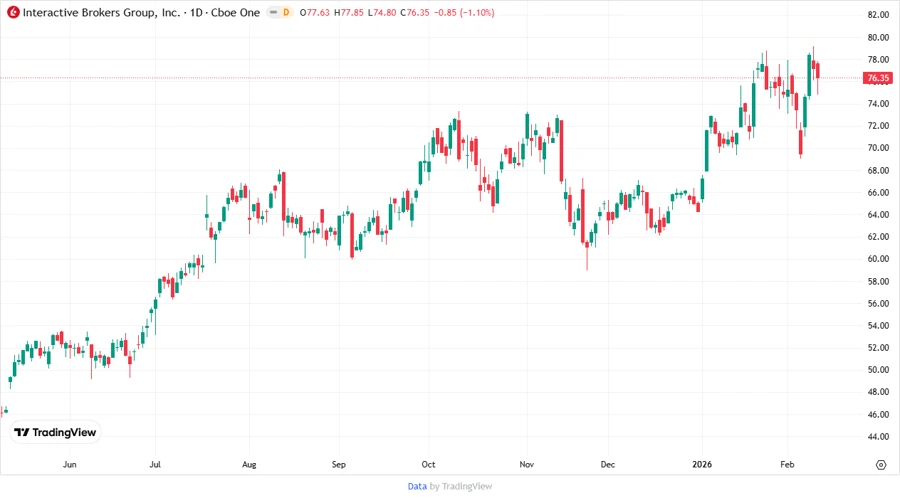Click the 72.00 price axis label
The image size is (900, 498).
tap(878, 126)
